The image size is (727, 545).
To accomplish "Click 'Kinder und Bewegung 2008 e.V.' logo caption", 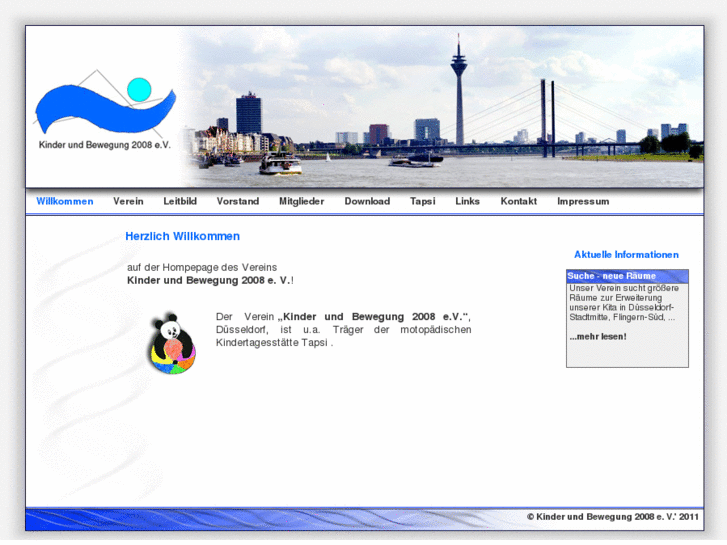I will pos(105,145).
